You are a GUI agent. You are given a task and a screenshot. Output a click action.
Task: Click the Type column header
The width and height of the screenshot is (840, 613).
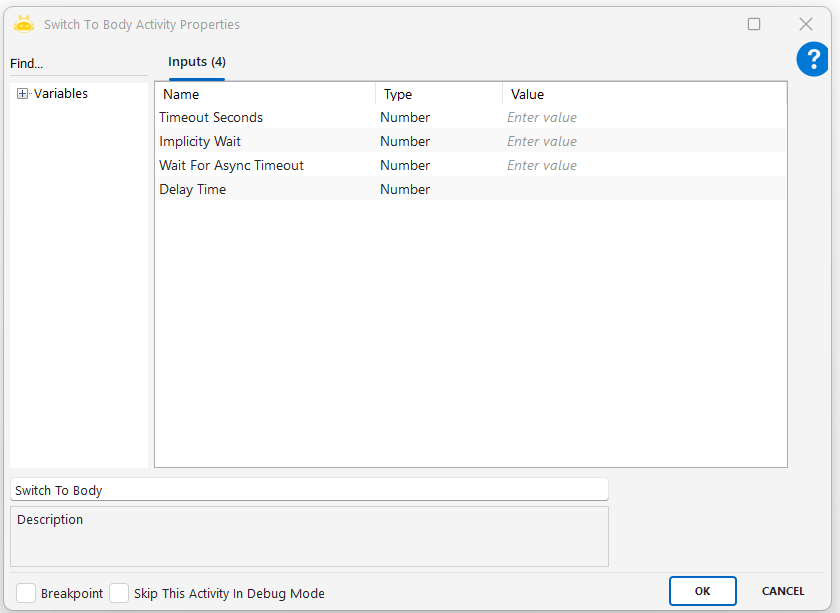tap(438, 95)
